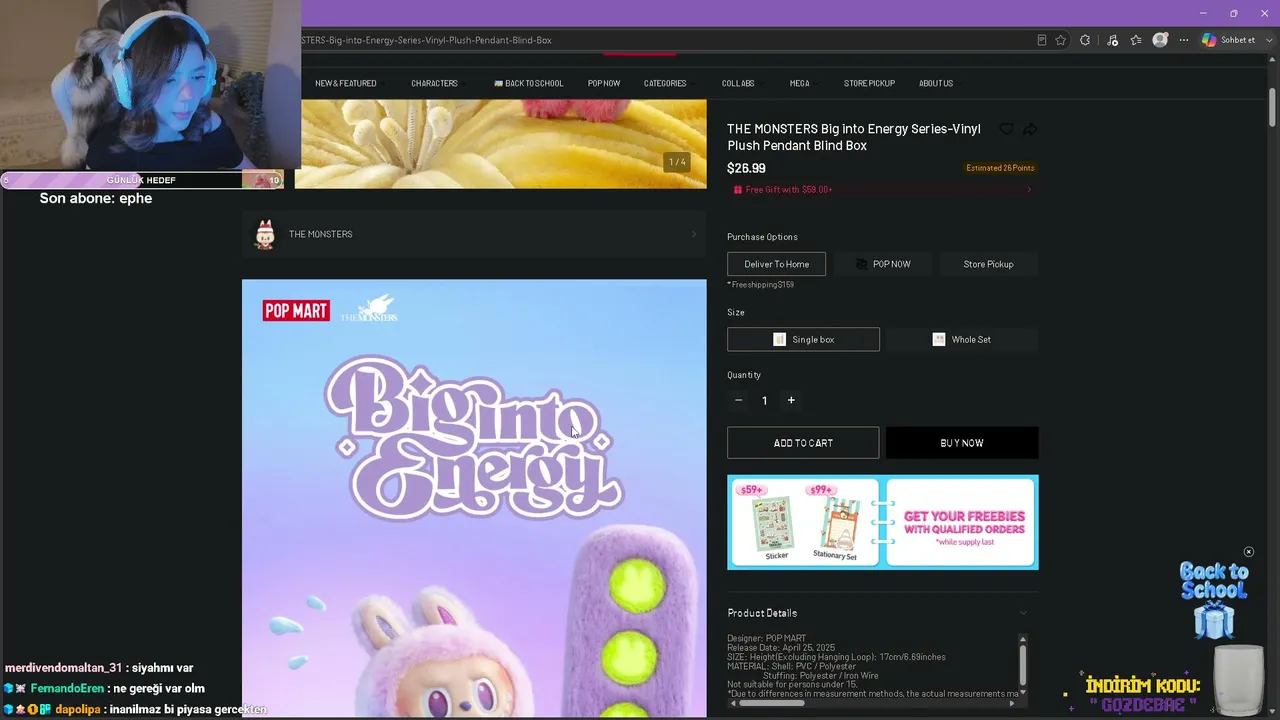Click Release Date: April 25, 2025 text

tap(781, 648)
